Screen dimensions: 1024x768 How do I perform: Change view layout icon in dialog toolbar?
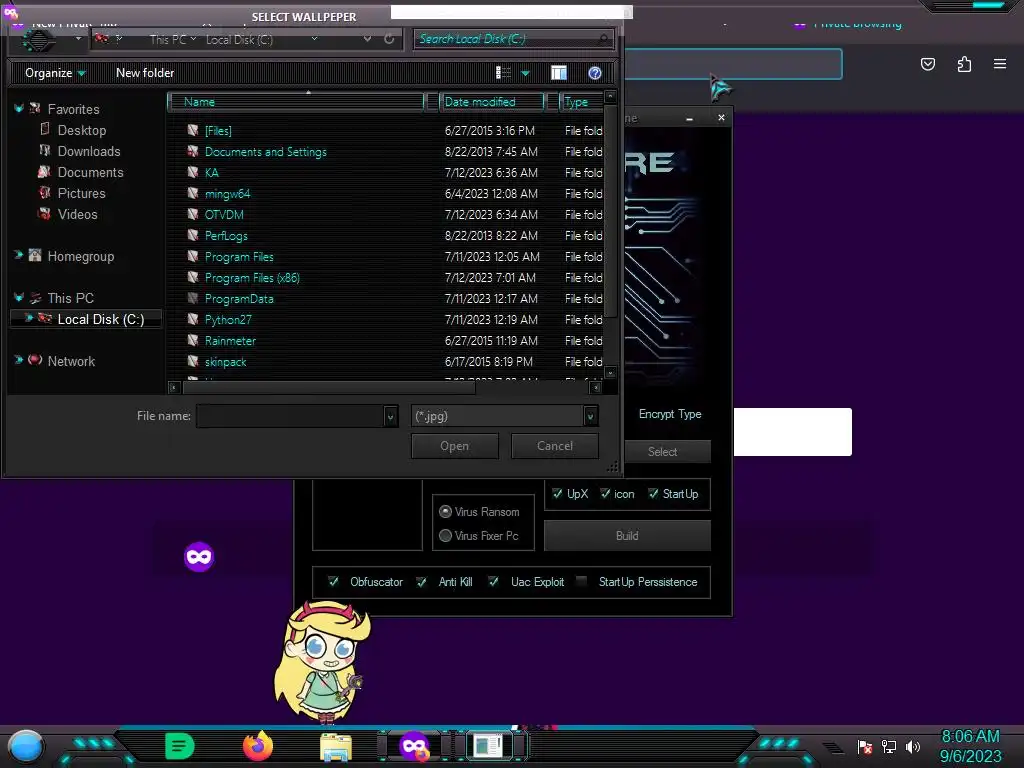(503, 73)
